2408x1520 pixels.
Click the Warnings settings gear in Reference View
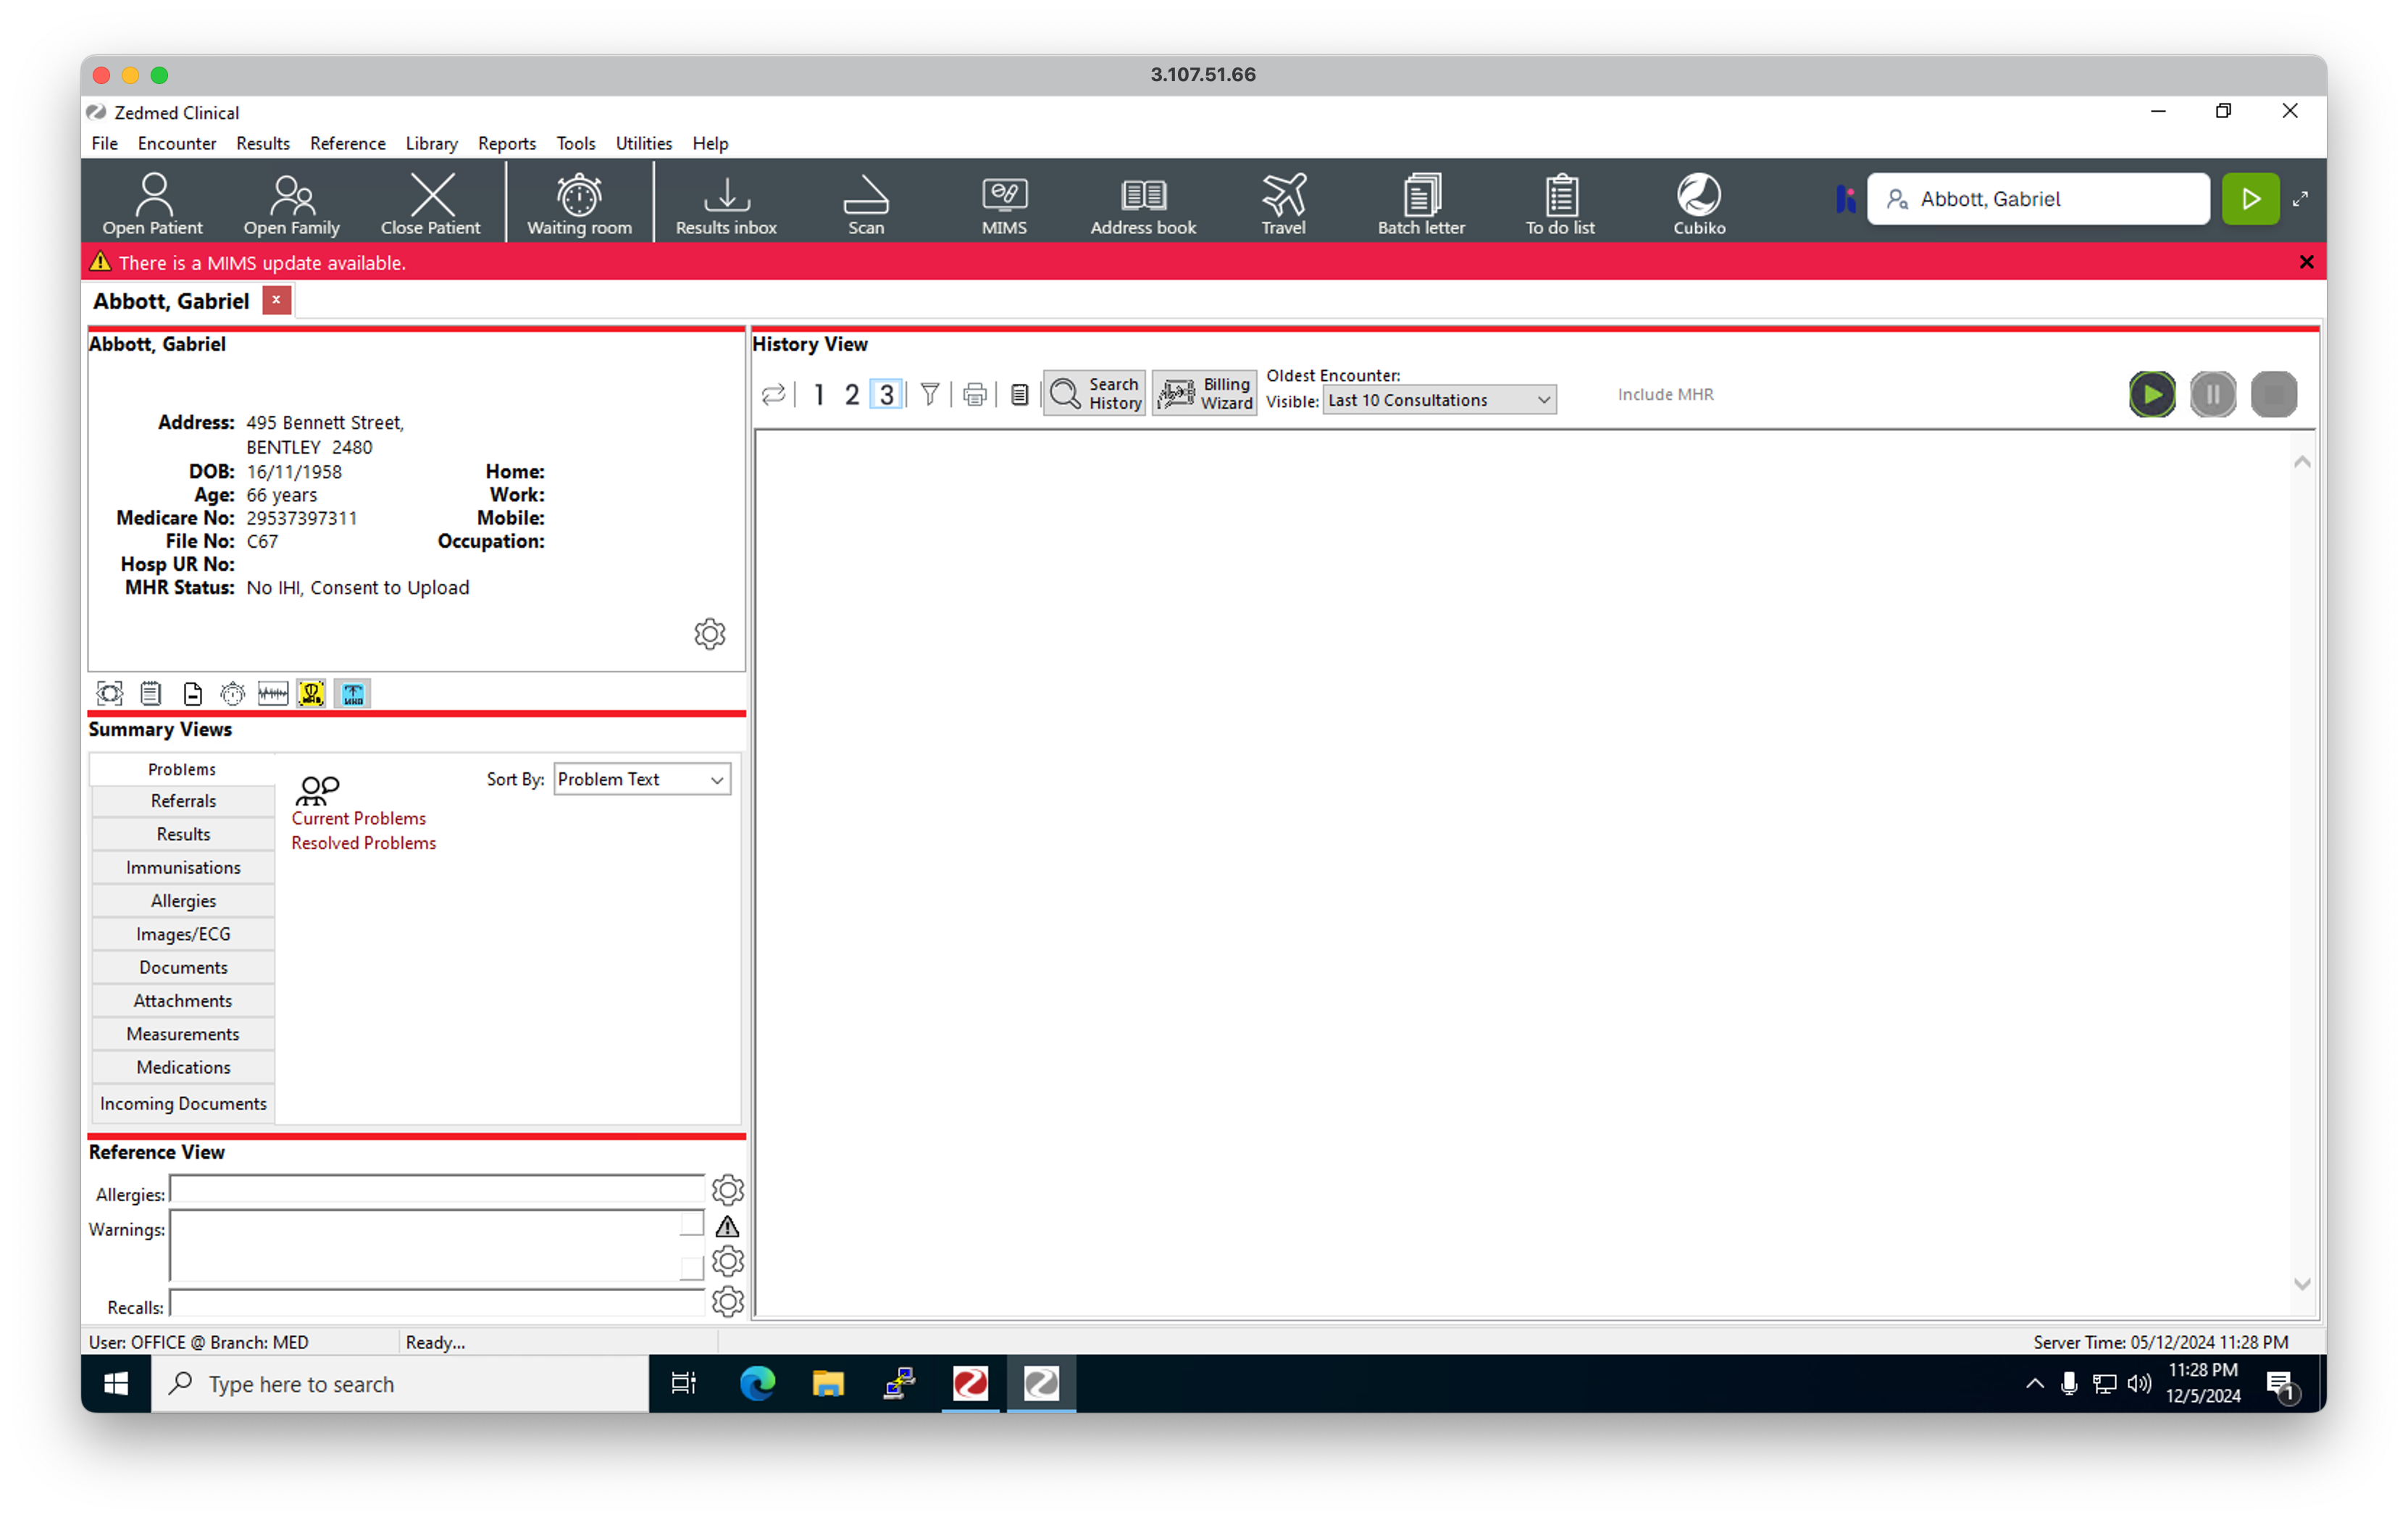(x=728, y=1262)
